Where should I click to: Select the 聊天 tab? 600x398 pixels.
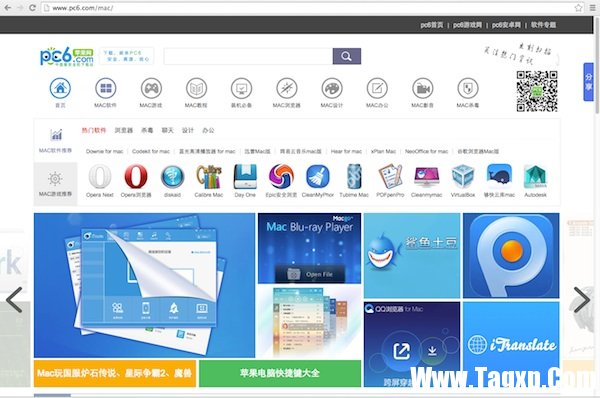(168, 130)
